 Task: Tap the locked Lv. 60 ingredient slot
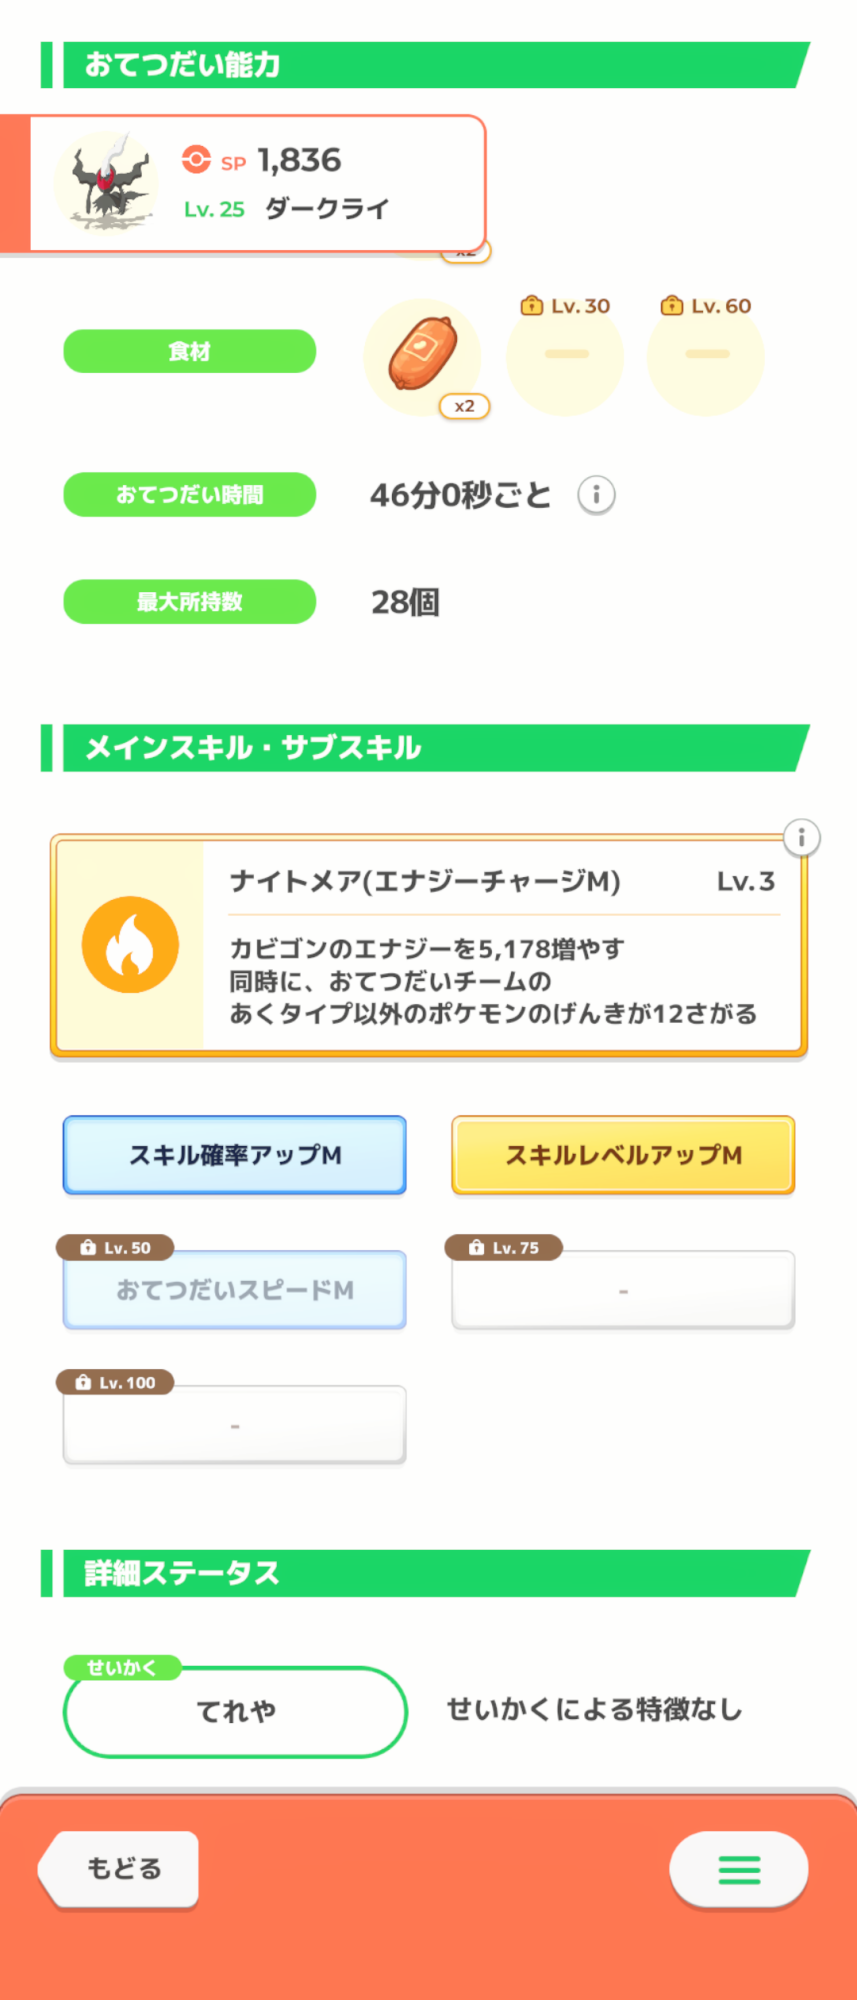pyautogui.click(x=706, y=355)
